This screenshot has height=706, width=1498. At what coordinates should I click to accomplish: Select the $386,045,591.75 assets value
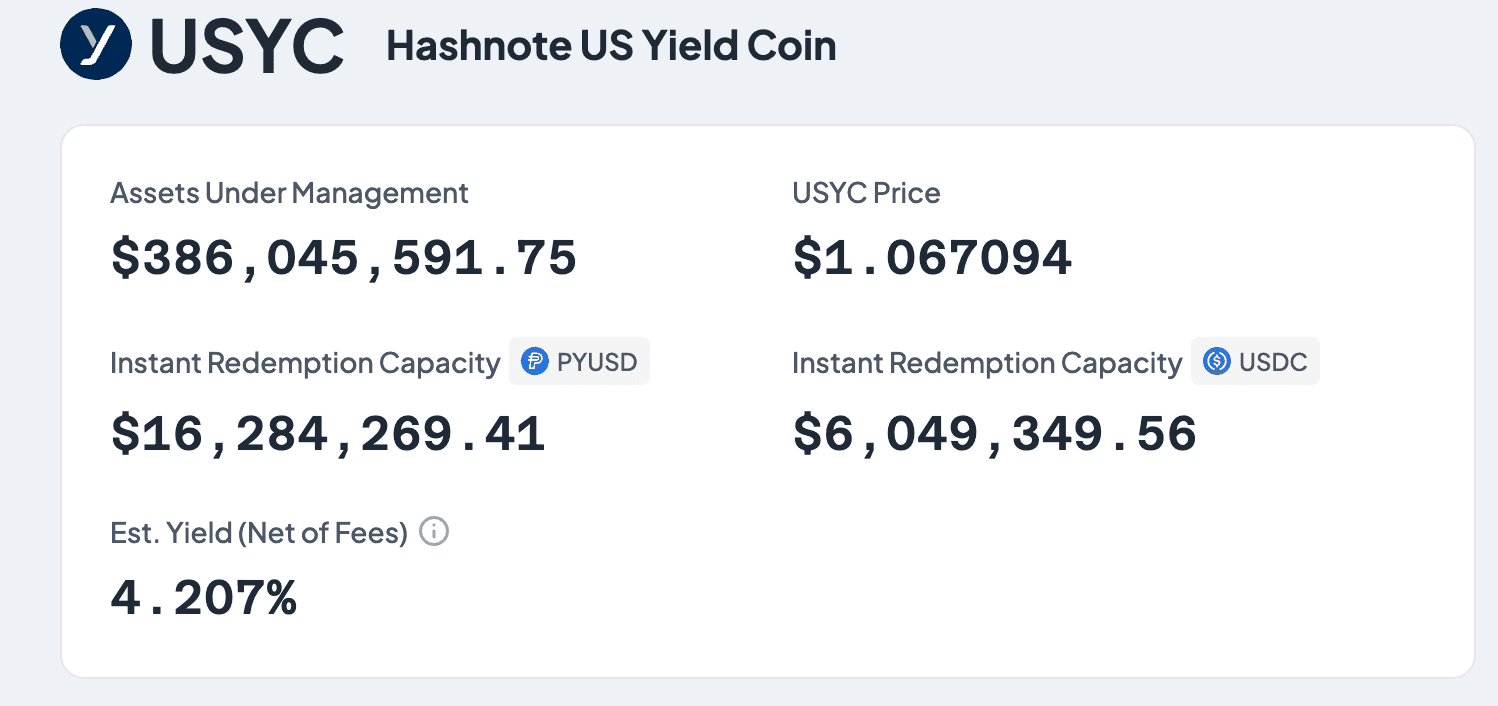[x=343, y=259]
